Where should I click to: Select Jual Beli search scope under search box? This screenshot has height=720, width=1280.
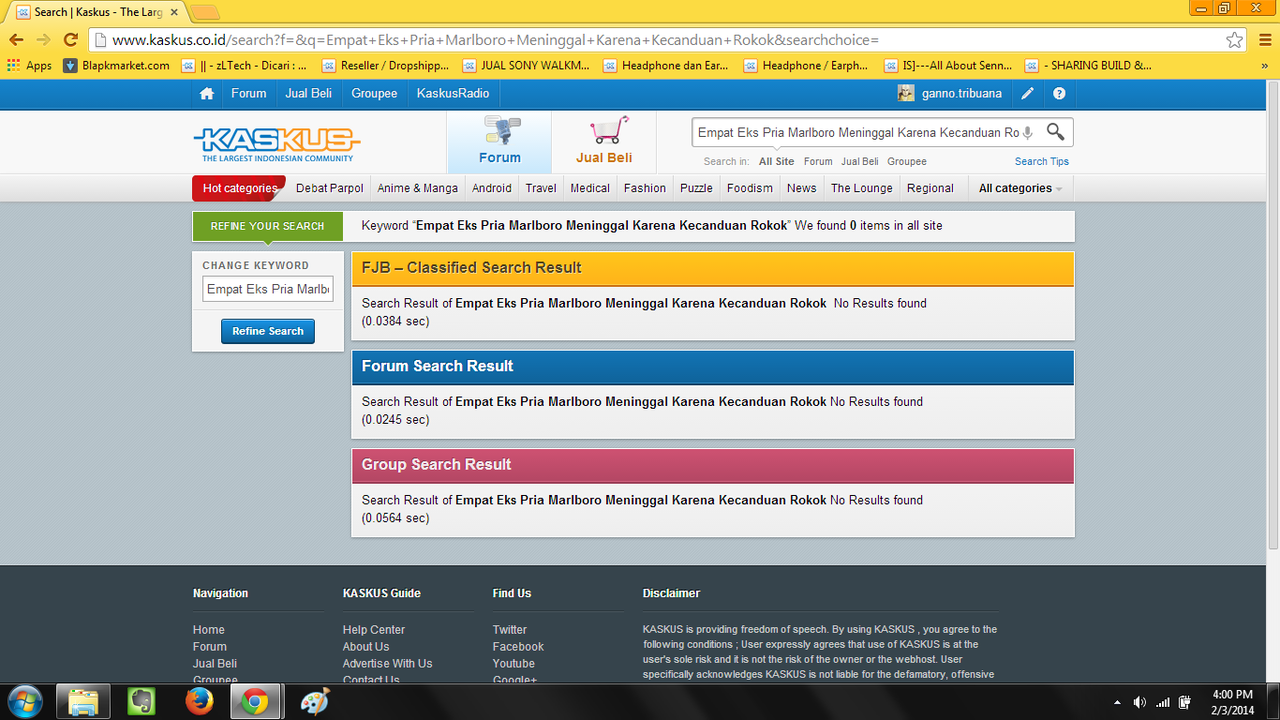point(860,161)
